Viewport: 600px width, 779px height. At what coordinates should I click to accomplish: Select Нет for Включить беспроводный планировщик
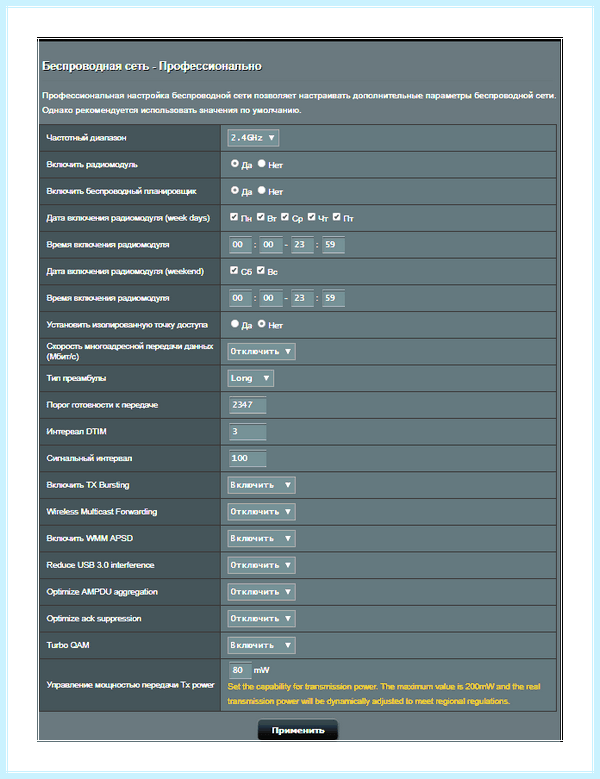(x=261, y=190)
